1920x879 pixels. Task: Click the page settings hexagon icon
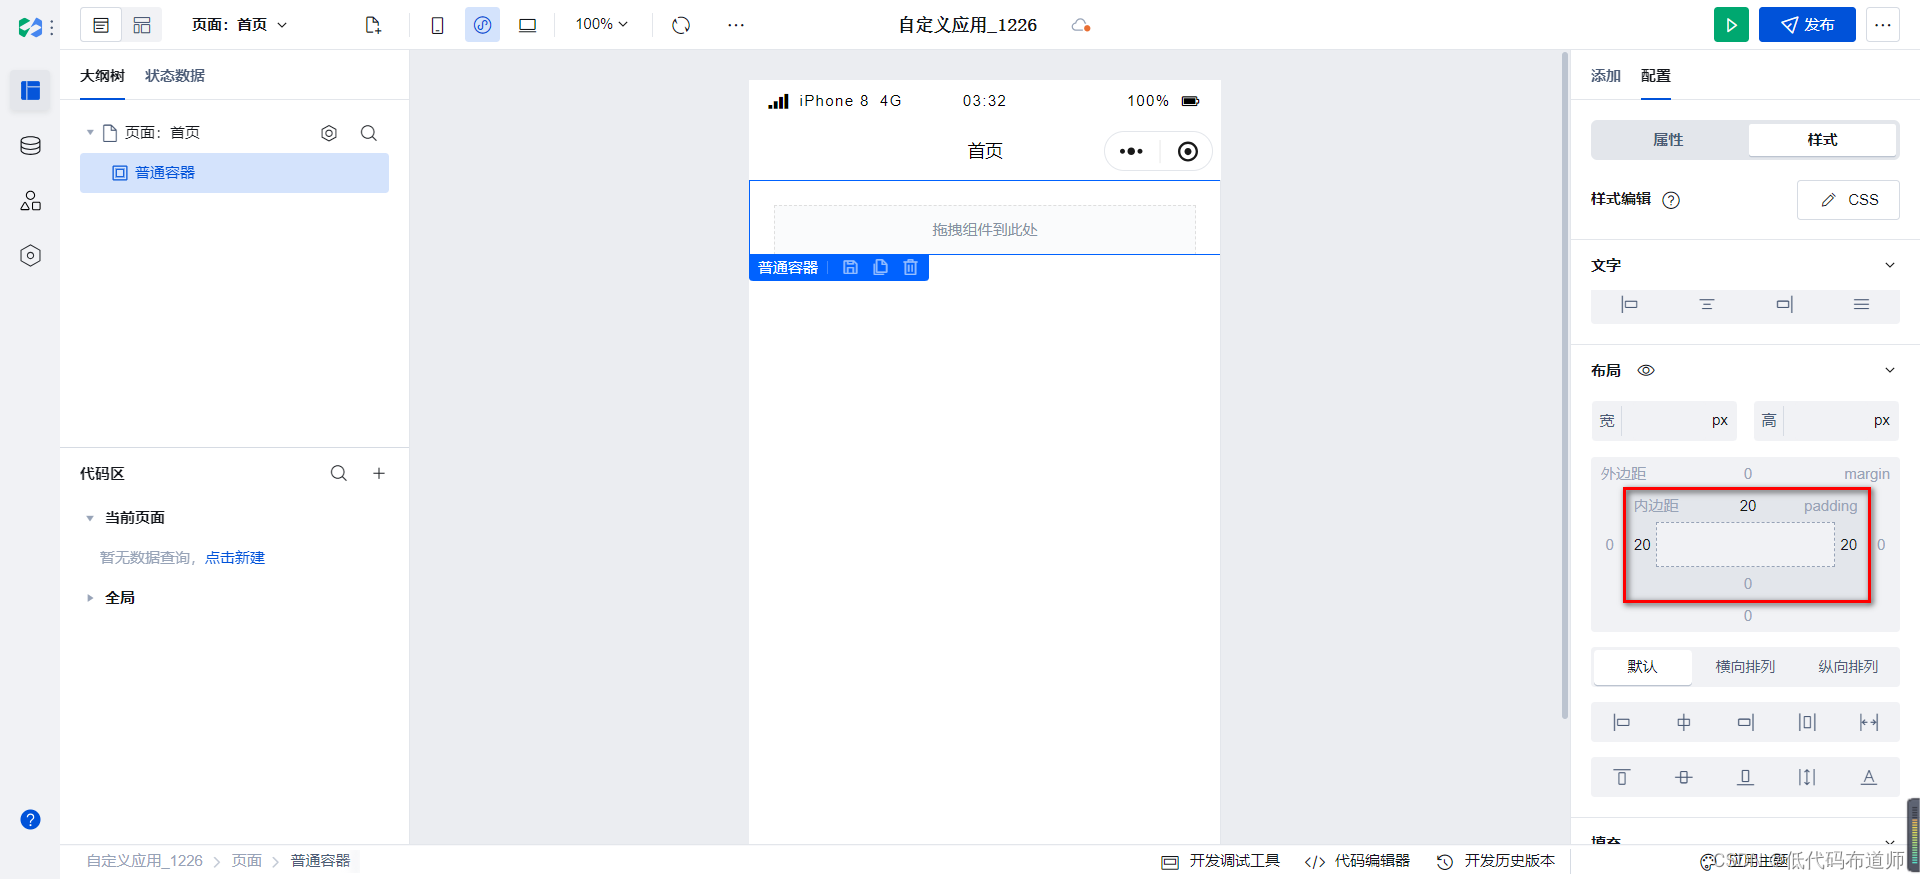tap(329, 133)
